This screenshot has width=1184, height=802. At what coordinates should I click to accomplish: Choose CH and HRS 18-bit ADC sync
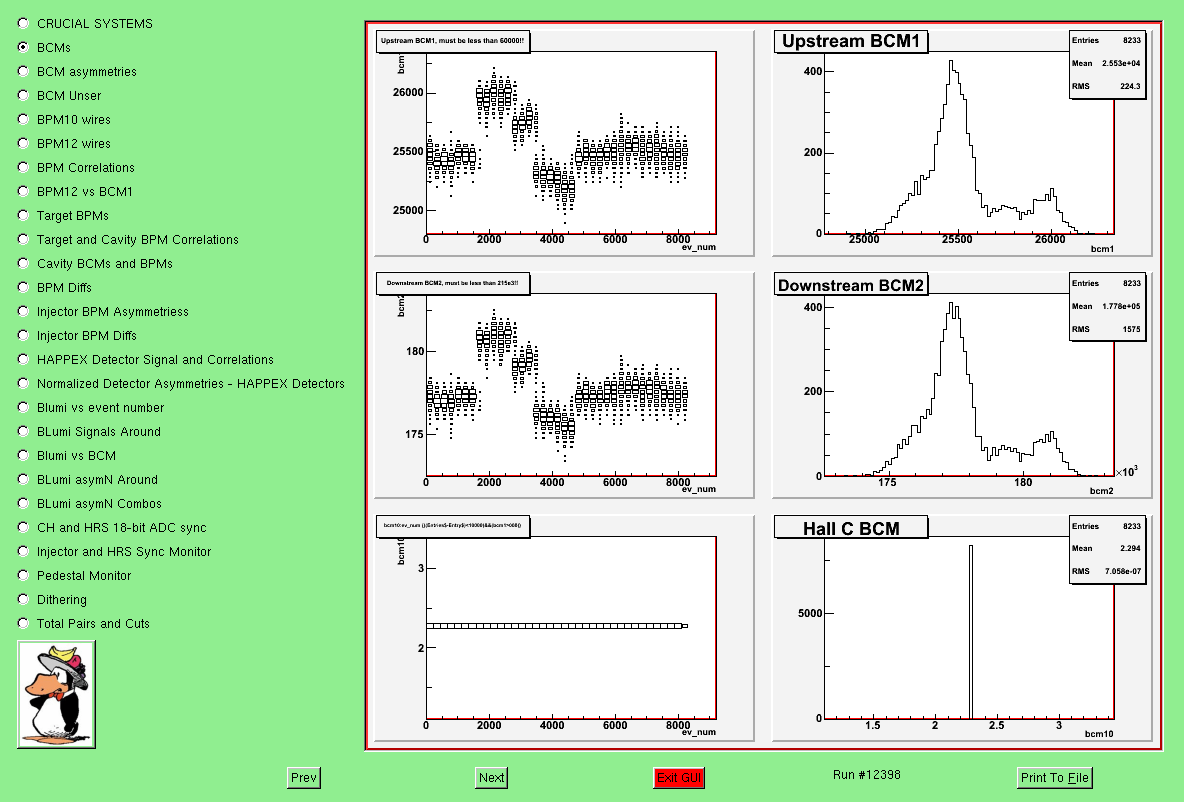[23, 528]
